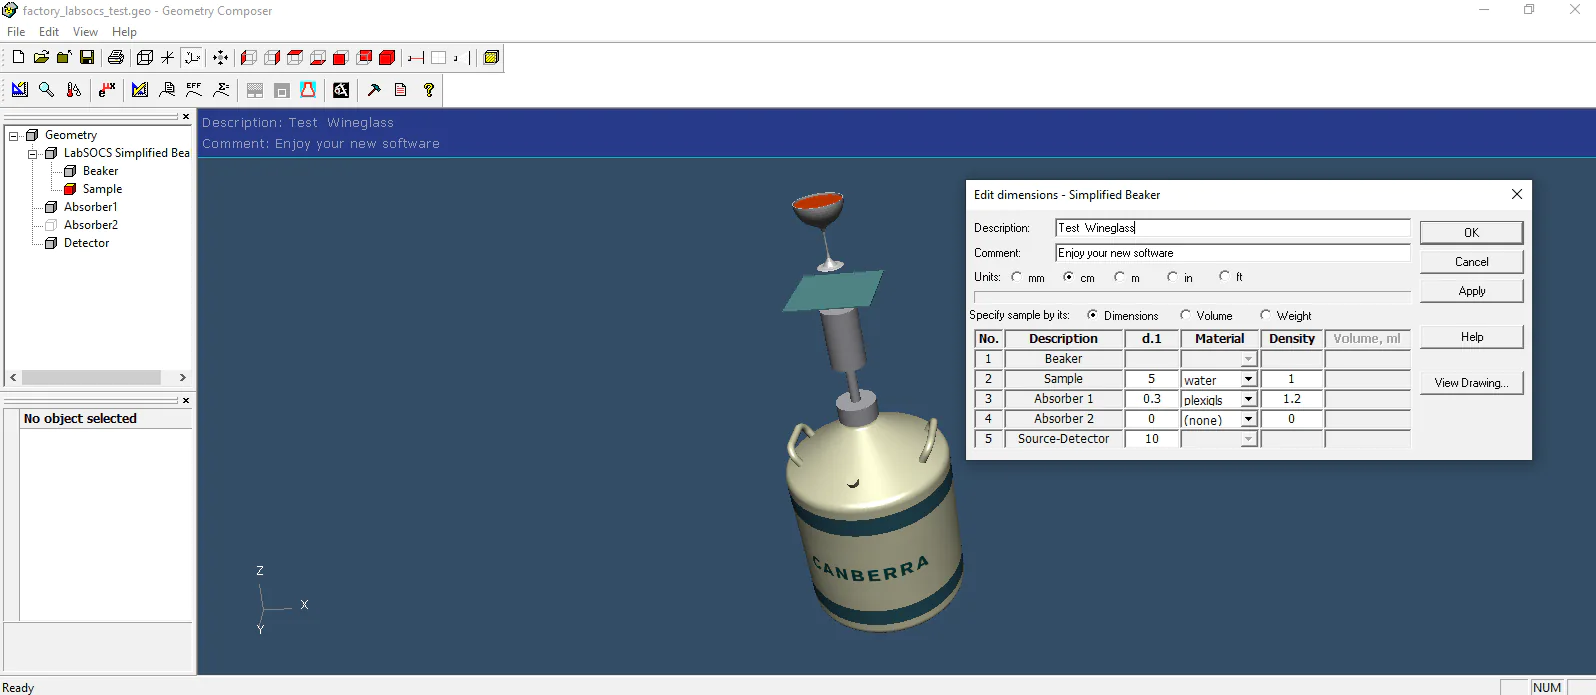Click the yellow hatched cube icon
1596x695 pixels.
(x=491, y=58)
